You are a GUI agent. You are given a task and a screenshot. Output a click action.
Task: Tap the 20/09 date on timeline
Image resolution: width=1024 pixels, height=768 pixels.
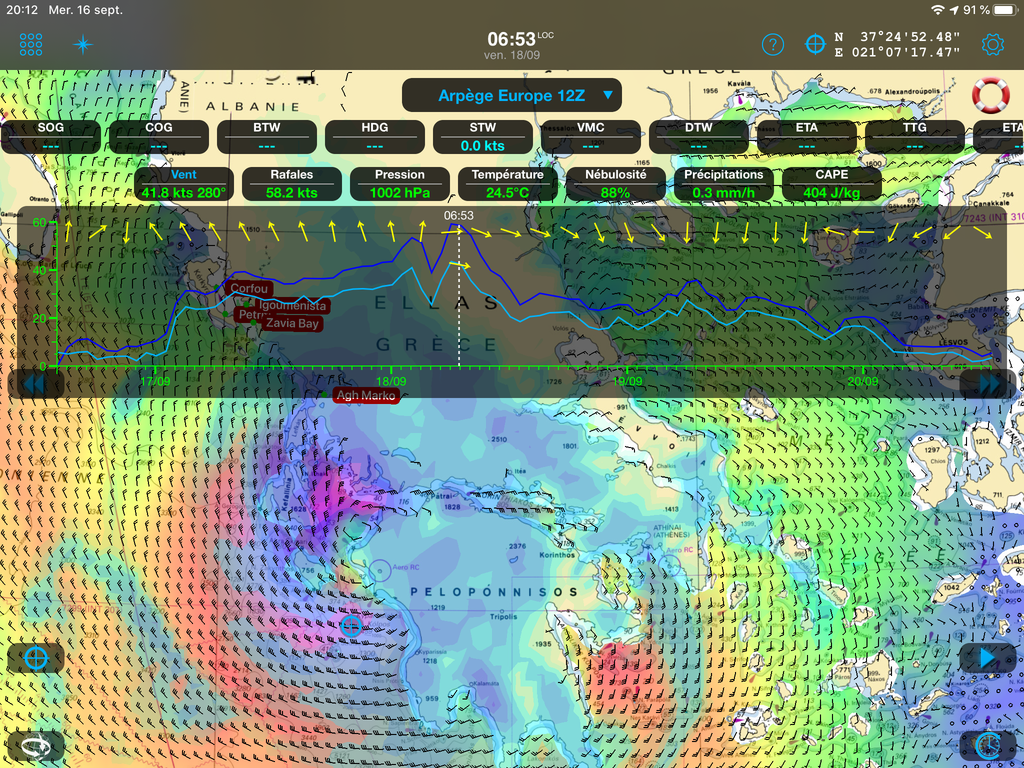[863, 381]
